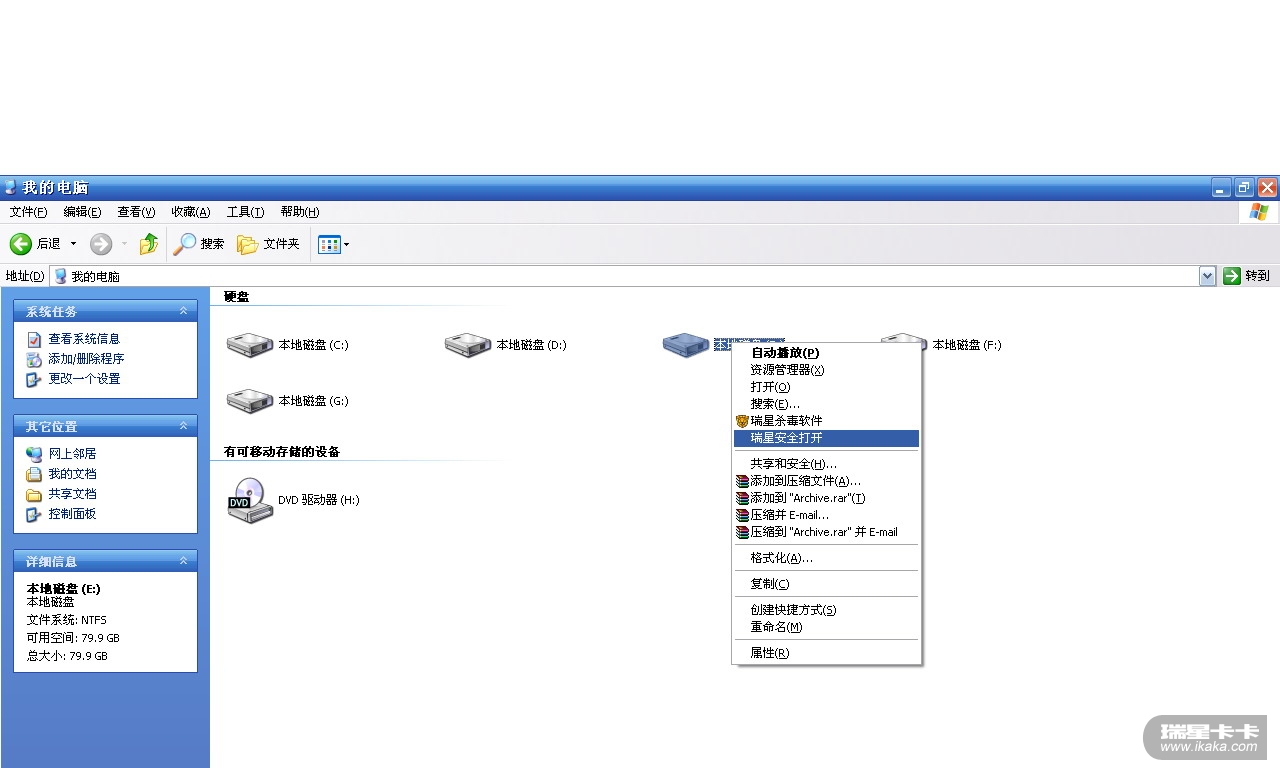Open the Forward button history dropdown arrow
Screen dimensions: 1280x768
point(125,244)
